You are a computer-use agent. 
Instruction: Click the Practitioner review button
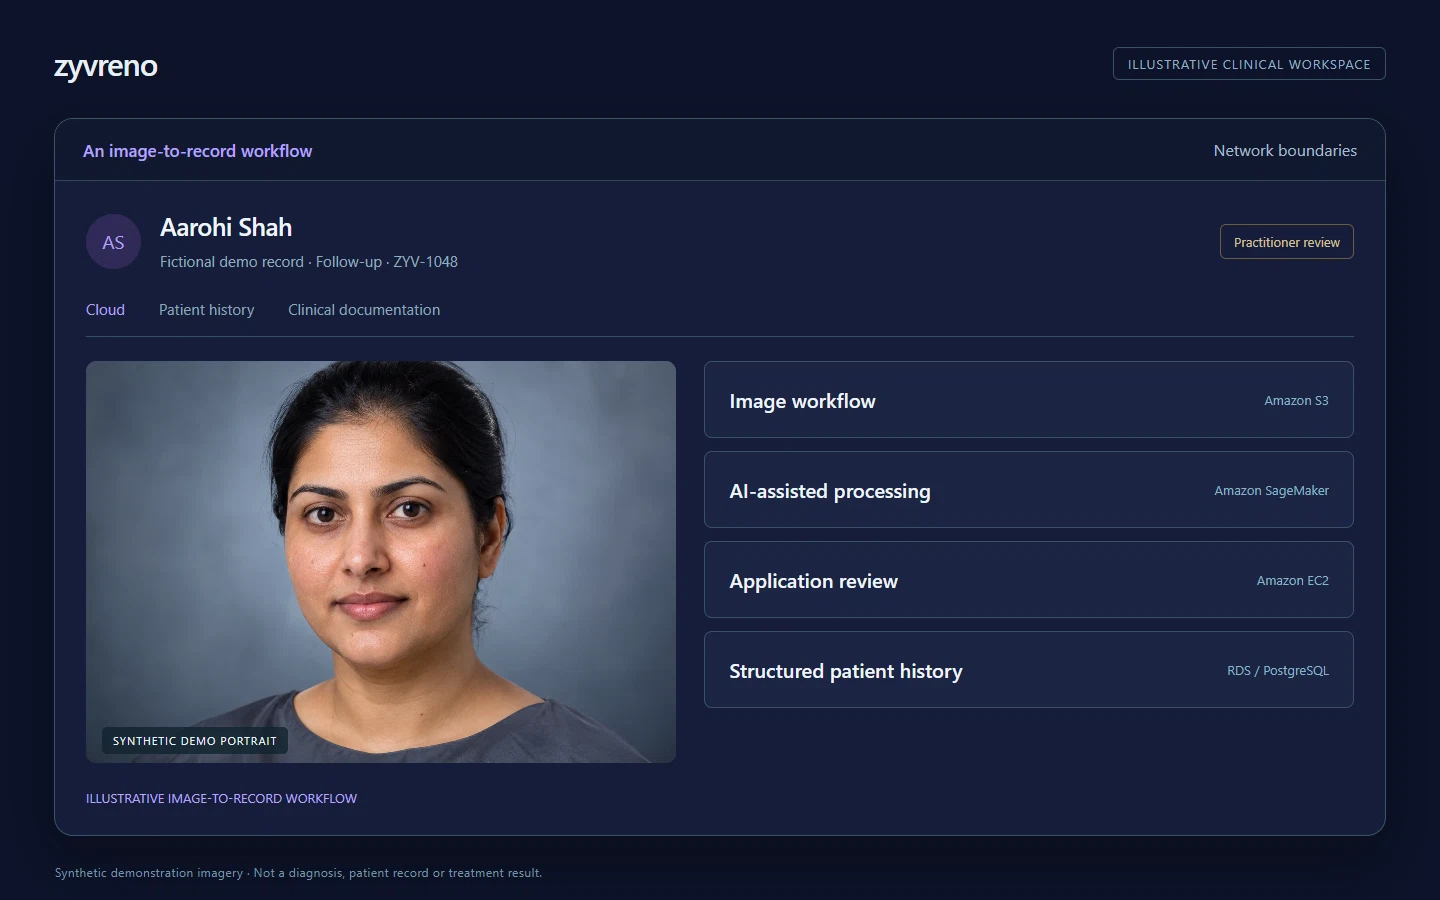pos(1286,242)
